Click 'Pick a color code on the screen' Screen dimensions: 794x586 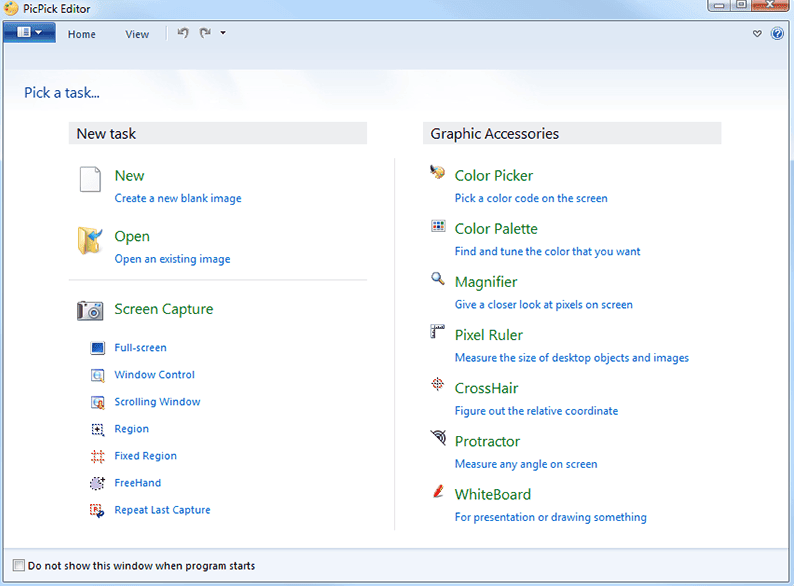[531, 199]
